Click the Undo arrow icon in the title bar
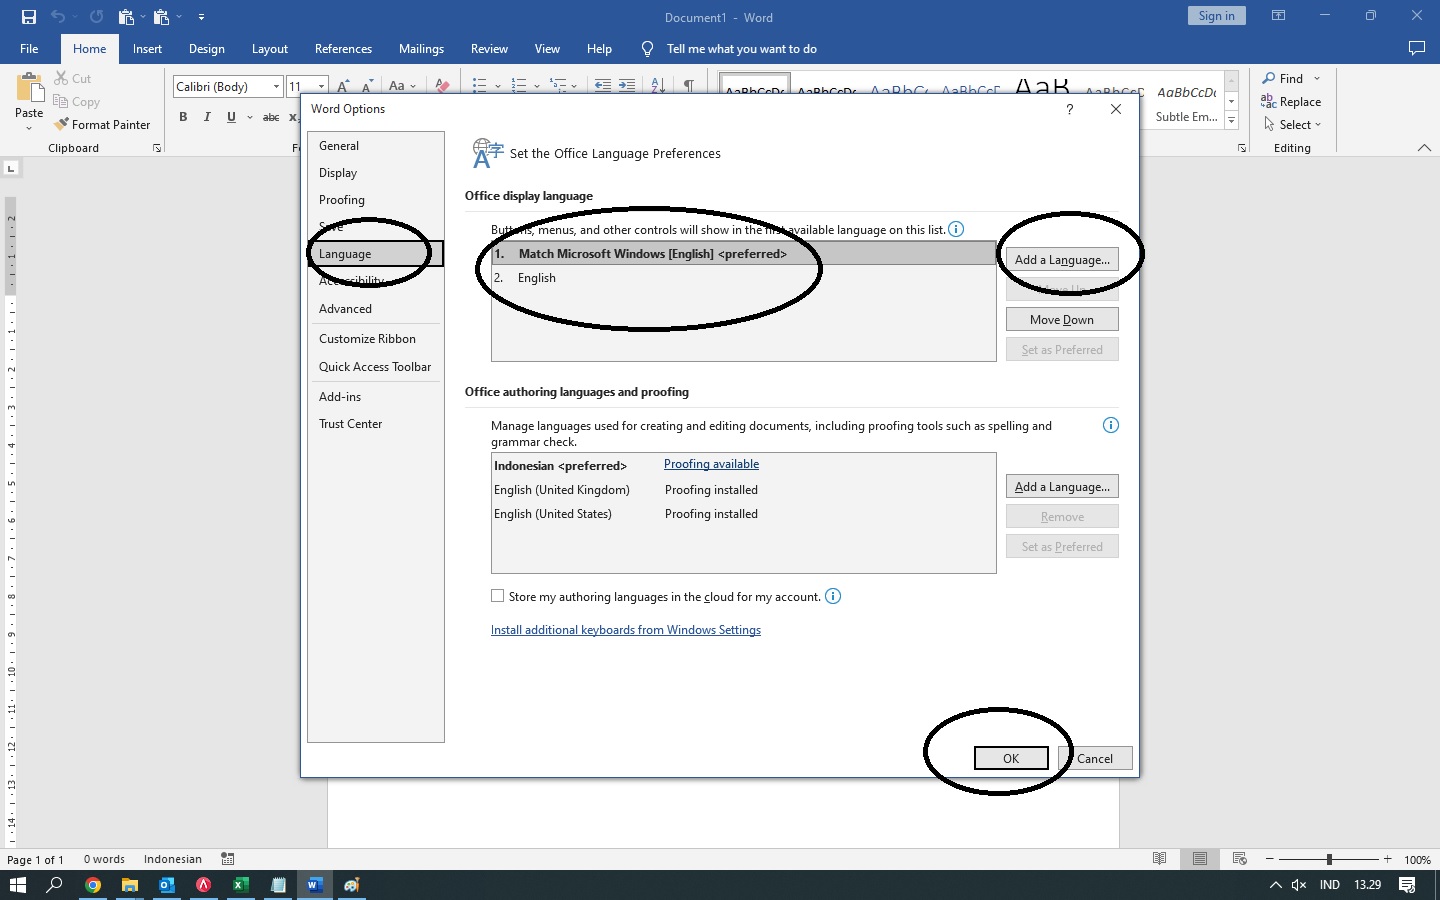 click(58, 17)
